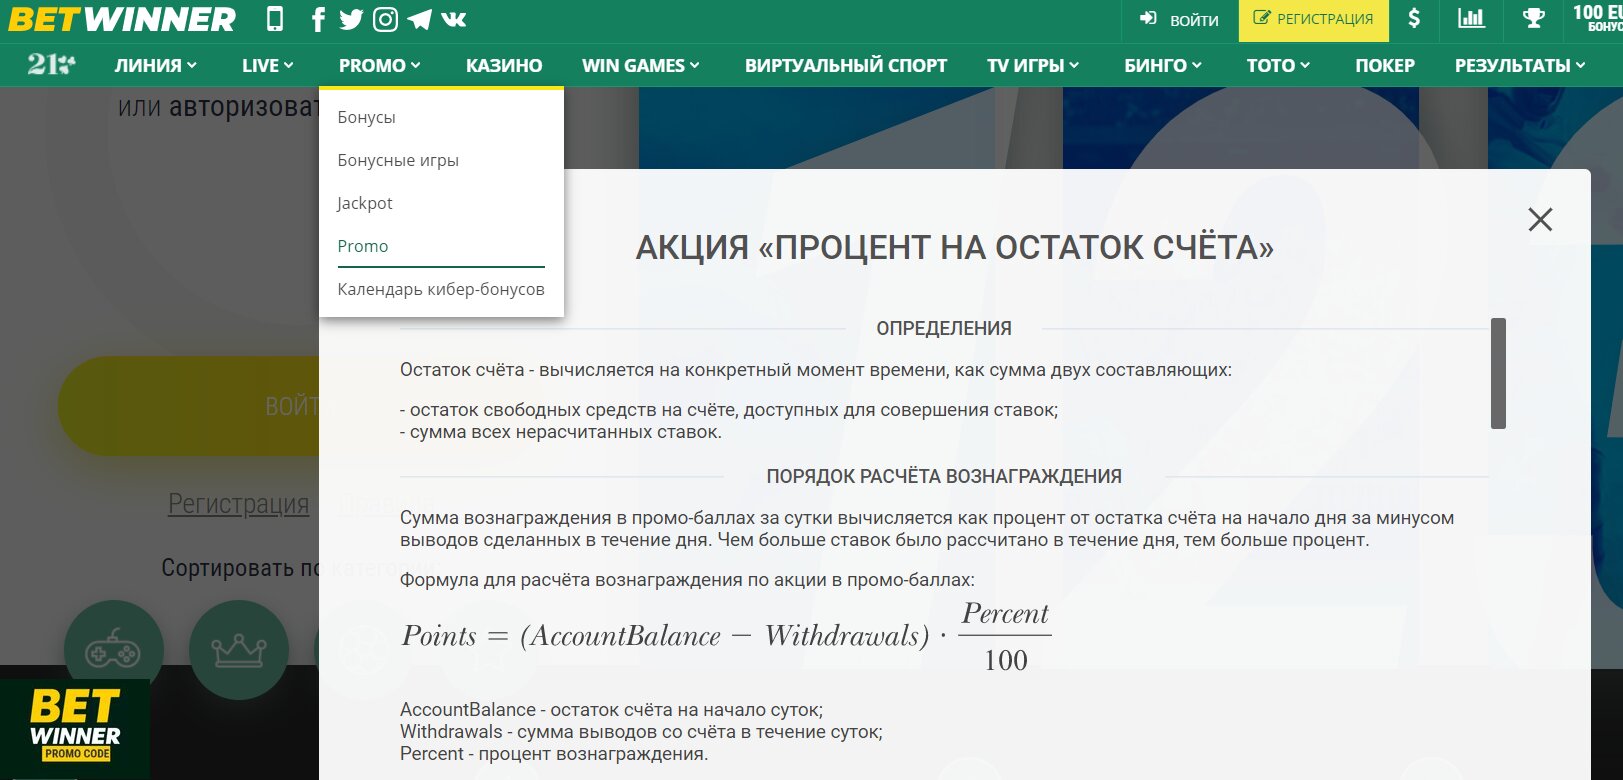The width and height of the screenshot is (1623, 780).
Task: Expand the ЛИНИЯ dropdown menu
Action: coord(155,65)
